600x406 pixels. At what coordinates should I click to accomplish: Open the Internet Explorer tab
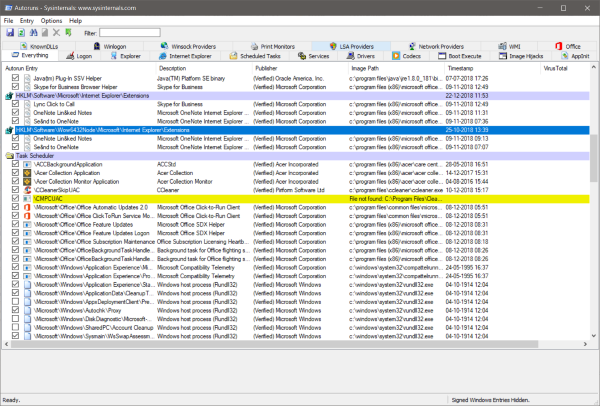(185, 56)
